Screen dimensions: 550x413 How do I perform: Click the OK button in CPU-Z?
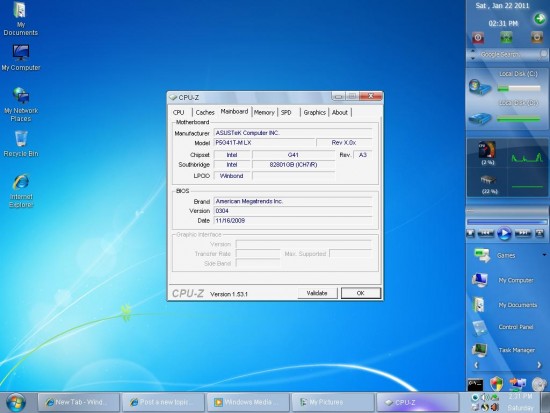[x=361, y=293]
